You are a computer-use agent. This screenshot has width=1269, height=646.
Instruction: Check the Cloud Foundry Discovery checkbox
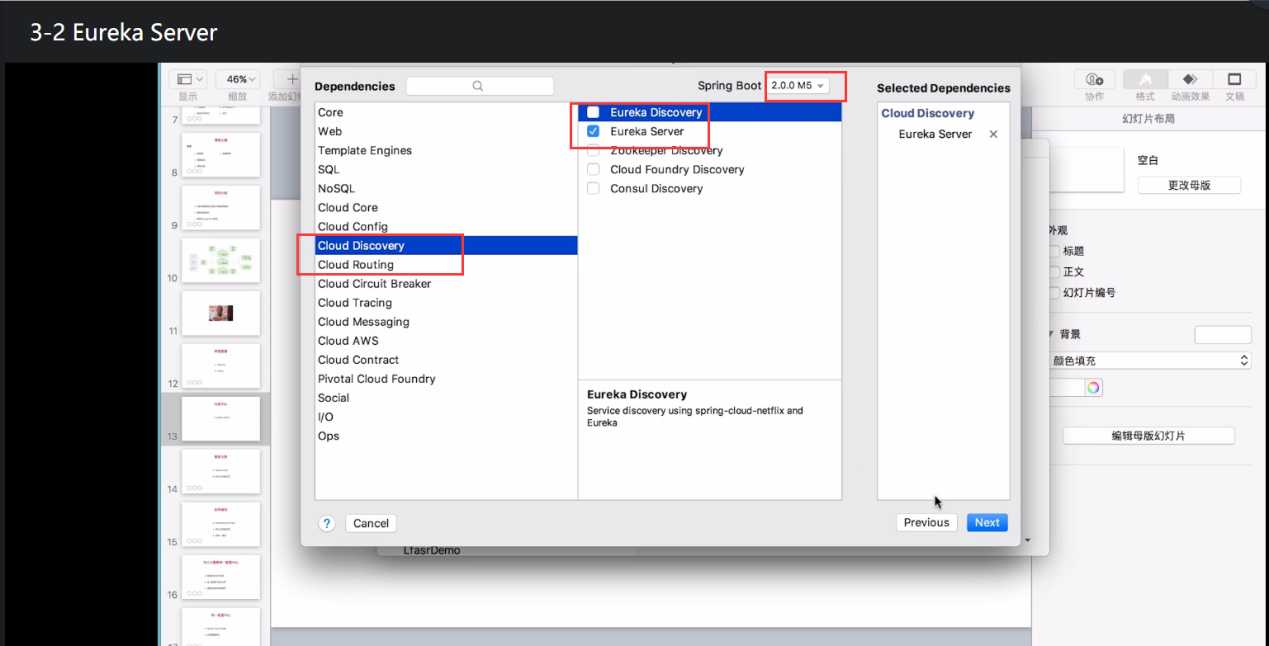coord(593,169)
